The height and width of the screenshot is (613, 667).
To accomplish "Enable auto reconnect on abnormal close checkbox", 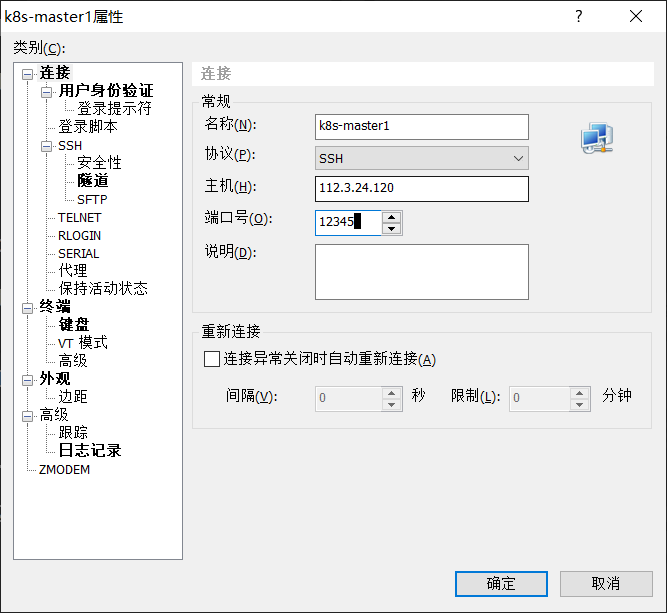I will [x=212, y=359].
